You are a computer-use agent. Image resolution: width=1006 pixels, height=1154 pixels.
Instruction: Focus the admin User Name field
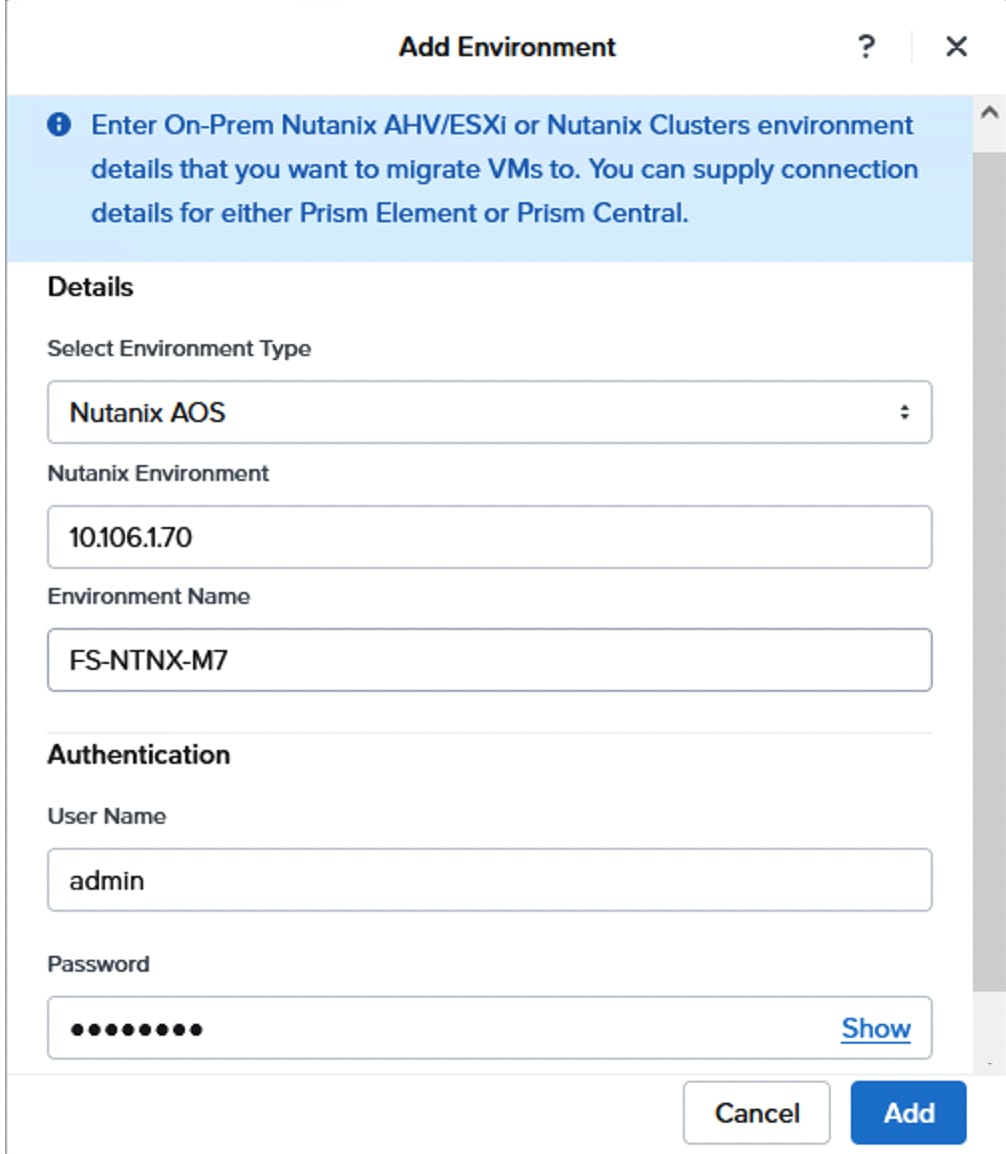click(x=488, y=879)
